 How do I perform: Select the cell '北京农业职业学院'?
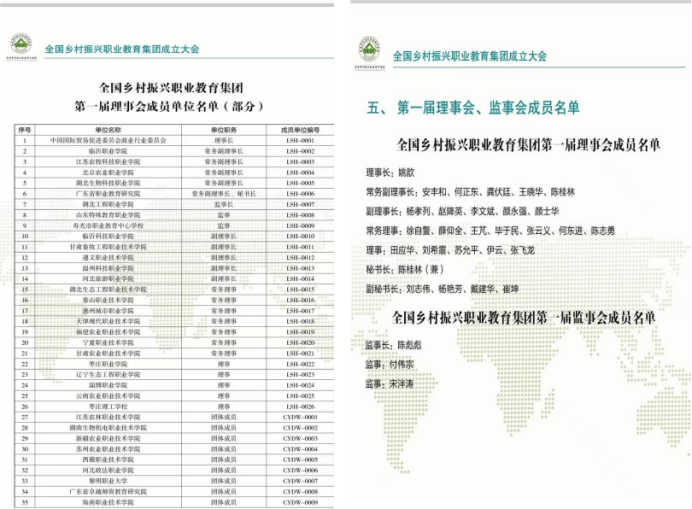pos(108,172)
